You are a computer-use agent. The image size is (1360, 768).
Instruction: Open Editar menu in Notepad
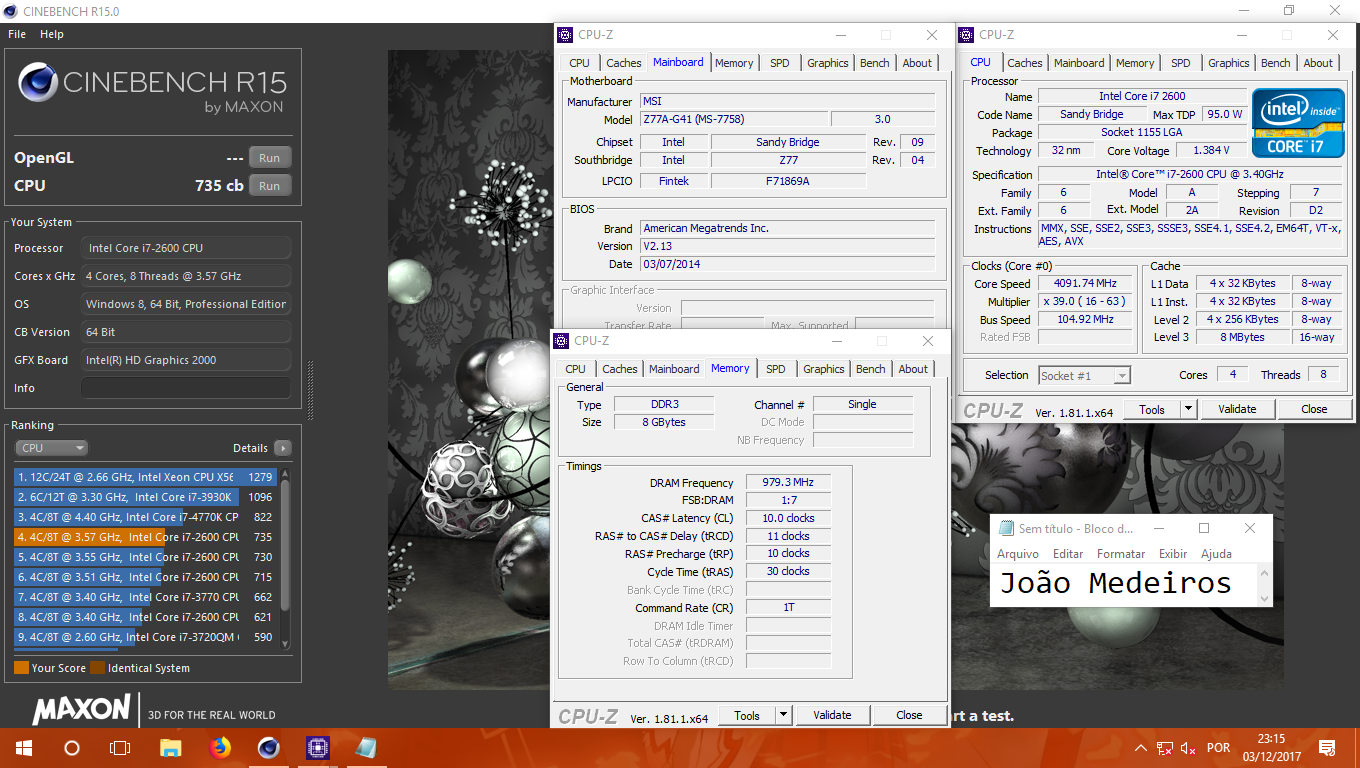pos(1068,554)
